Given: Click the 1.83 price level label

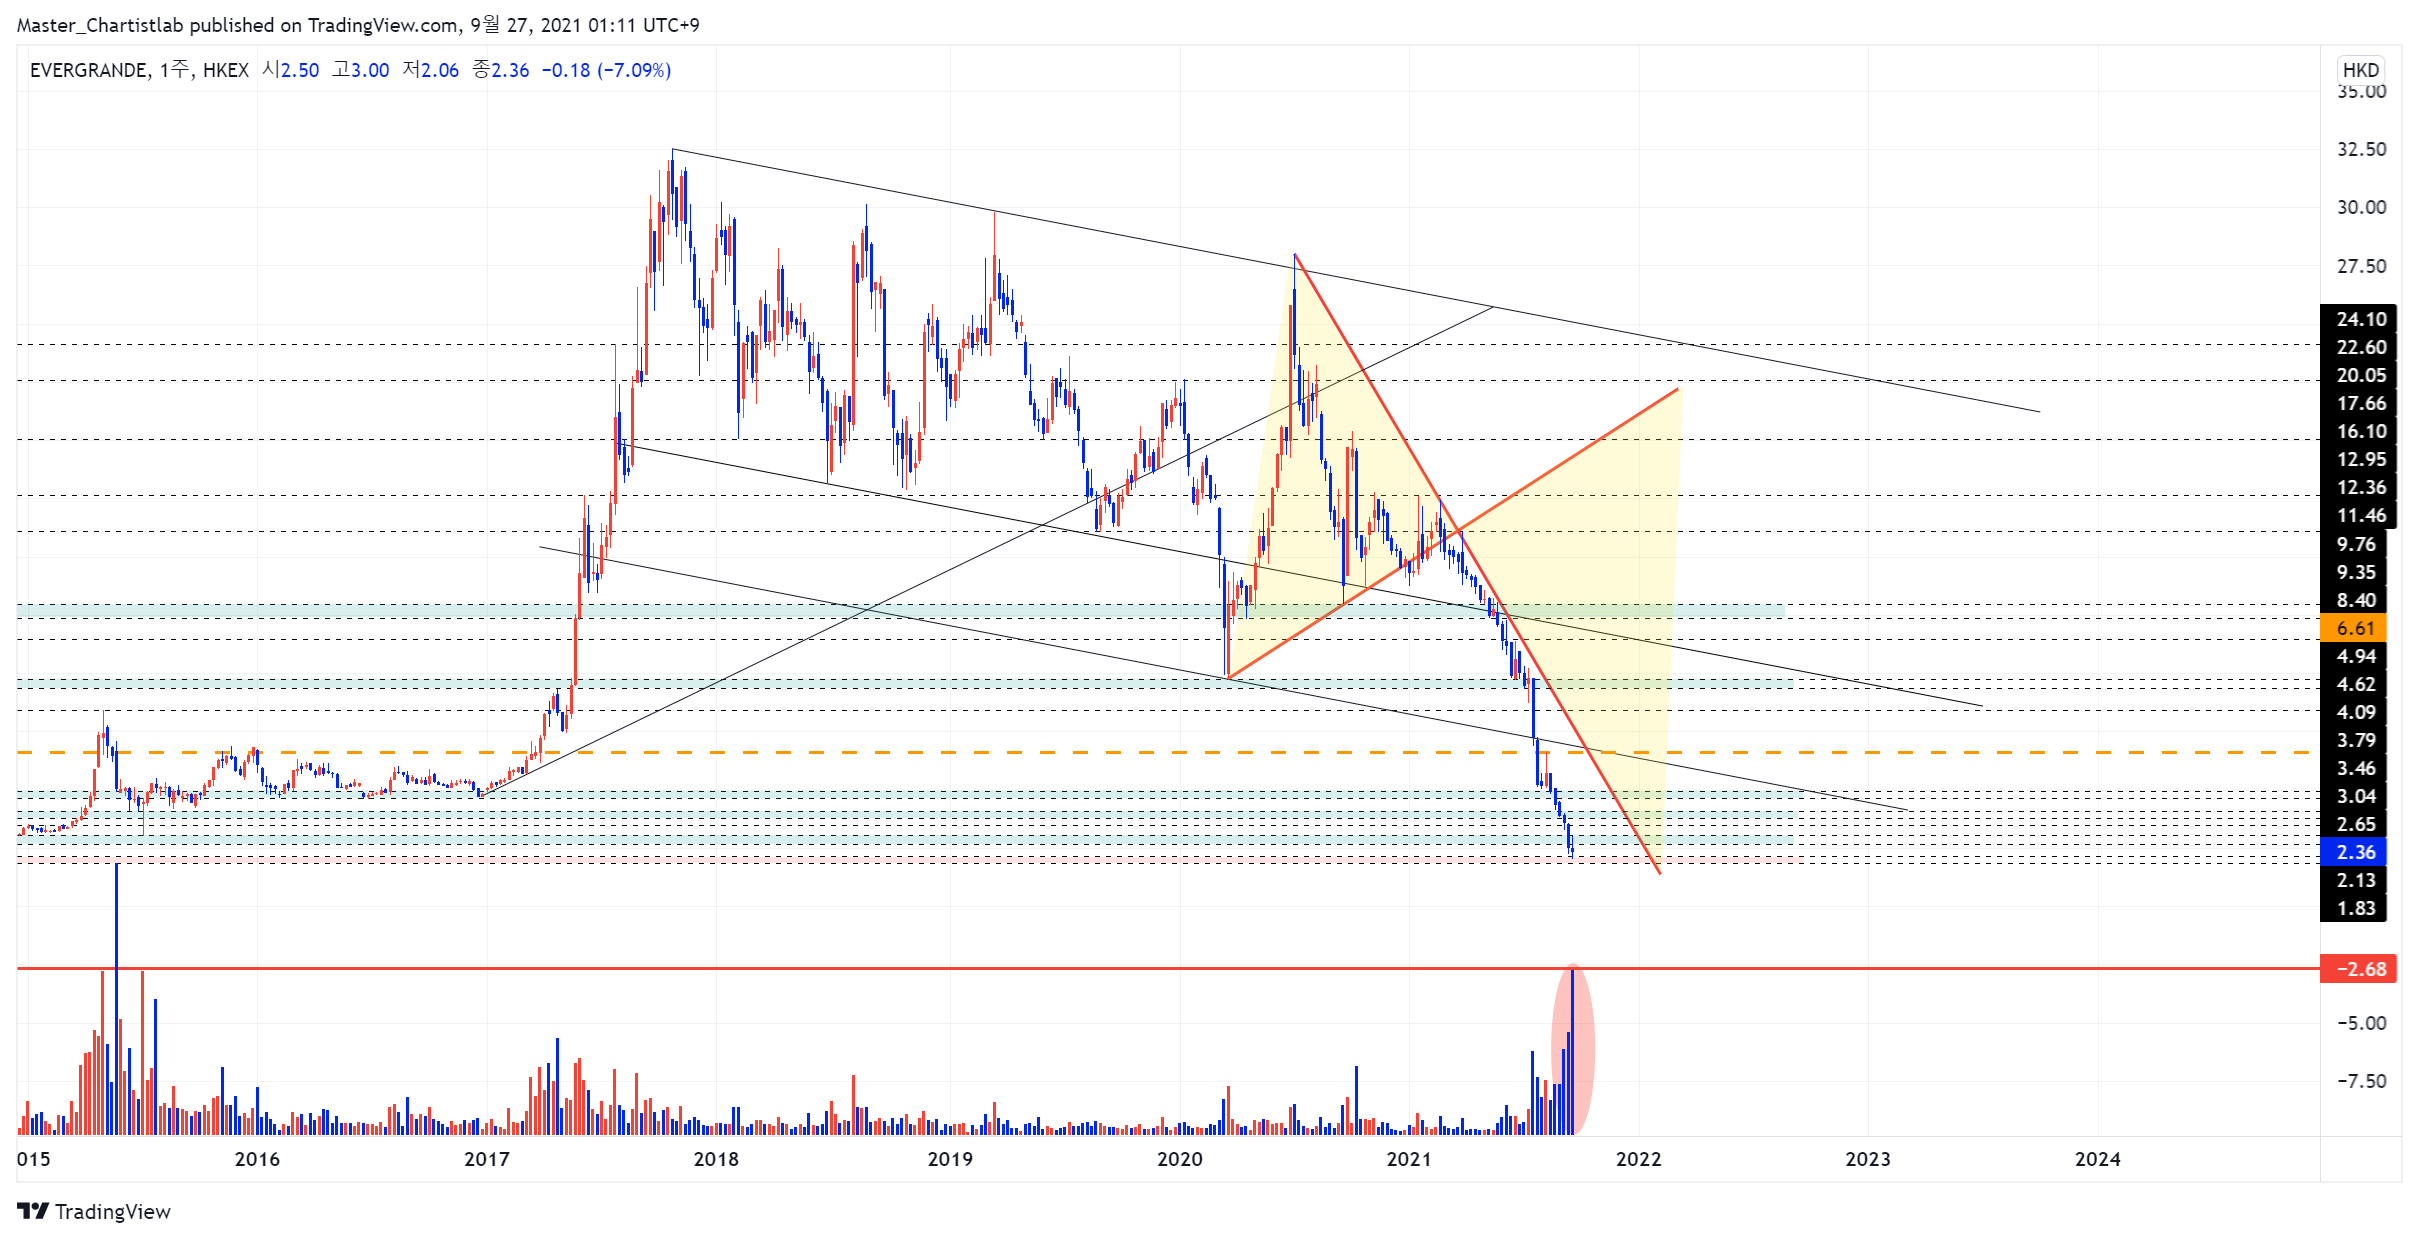Looking at the screenshot, I should click(x=2353, y=908).
